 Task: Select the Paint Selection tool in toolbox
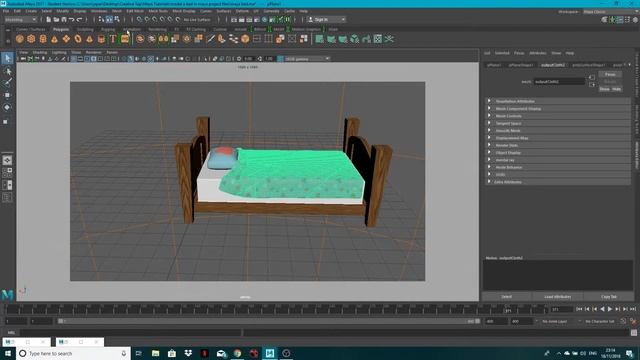coord(7,82)
